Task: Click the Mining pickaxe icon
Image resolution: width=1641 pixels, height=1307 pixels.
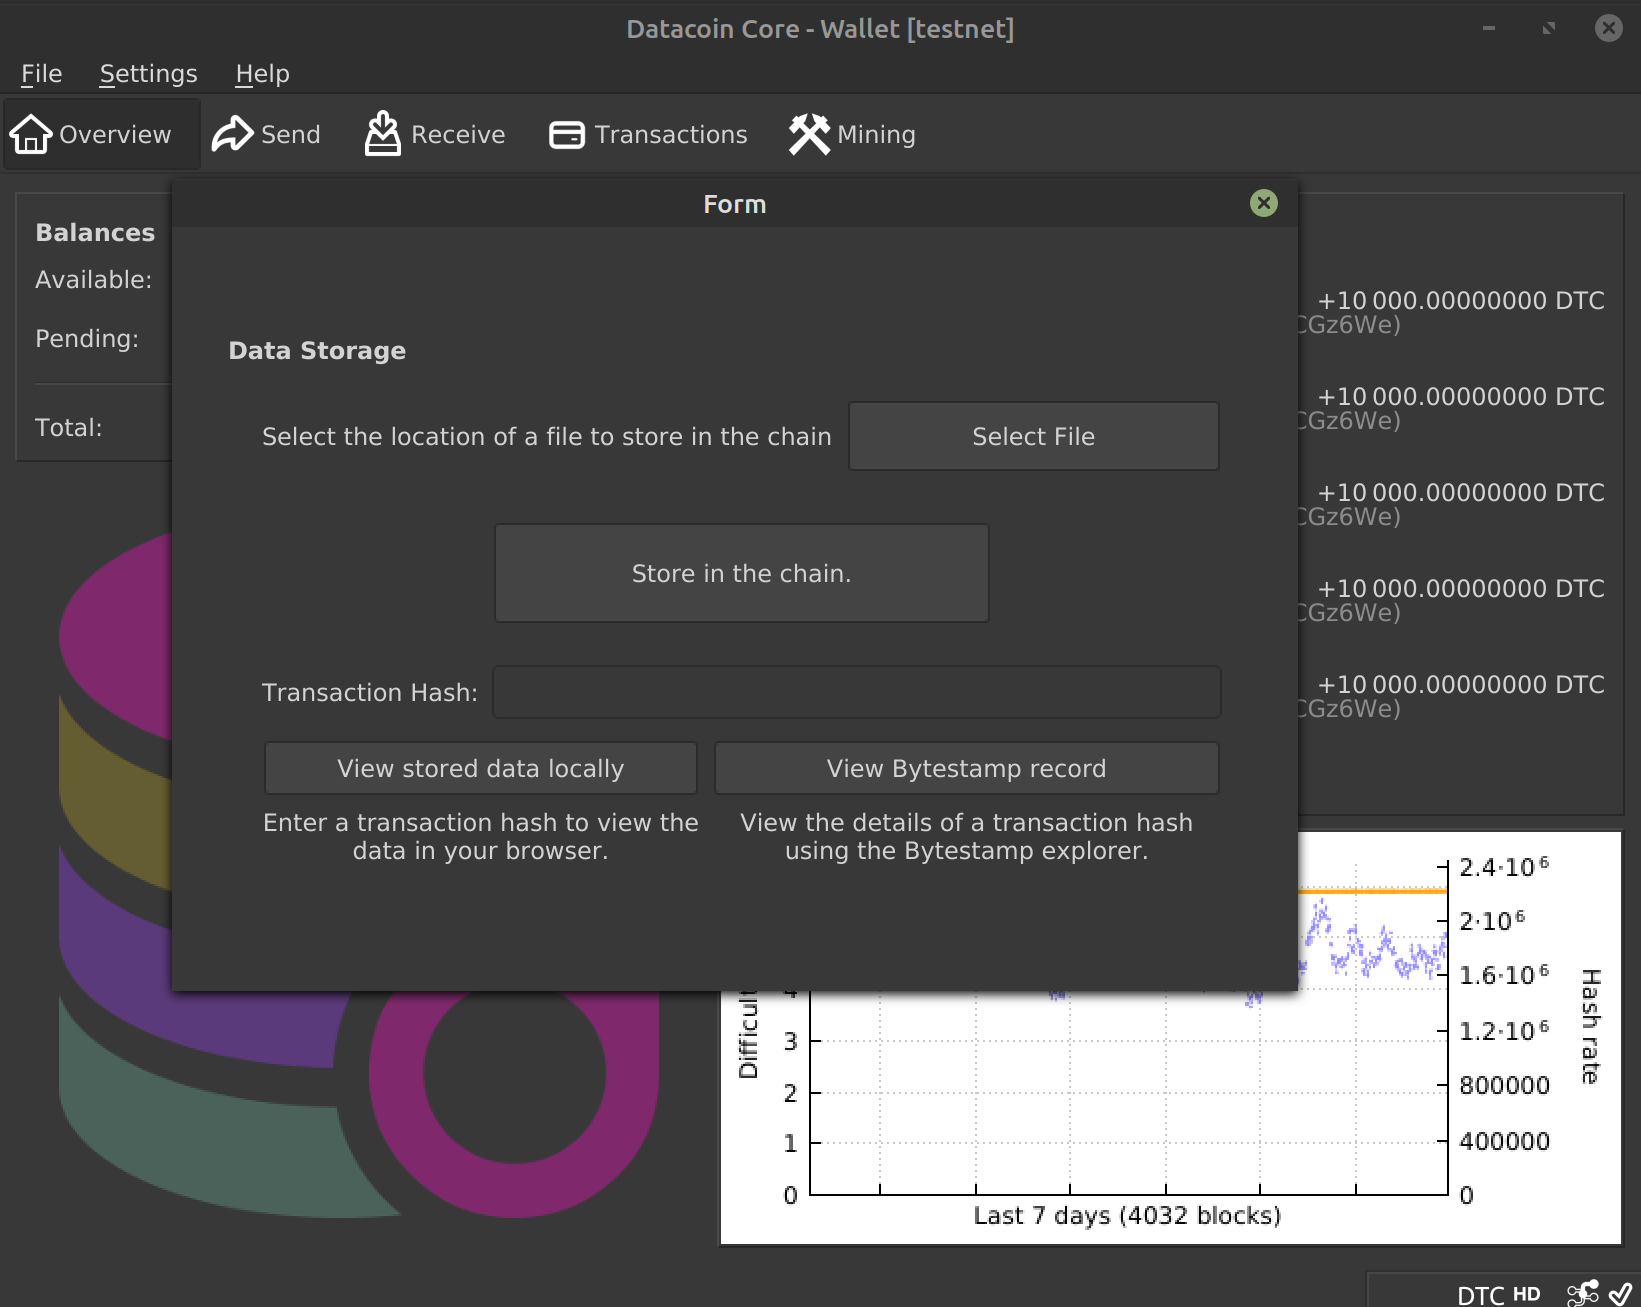Action: (809, 134)
